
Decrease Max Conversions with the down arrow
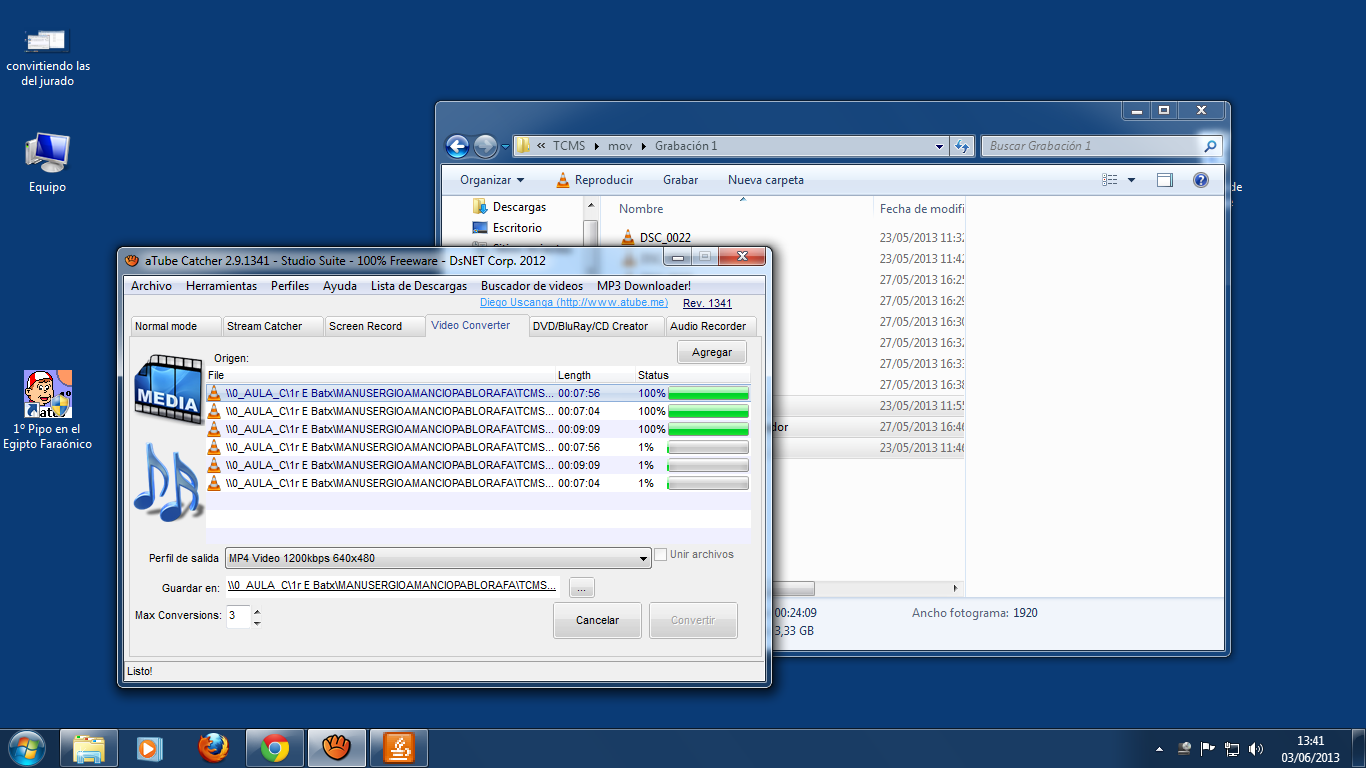point(257,622)
